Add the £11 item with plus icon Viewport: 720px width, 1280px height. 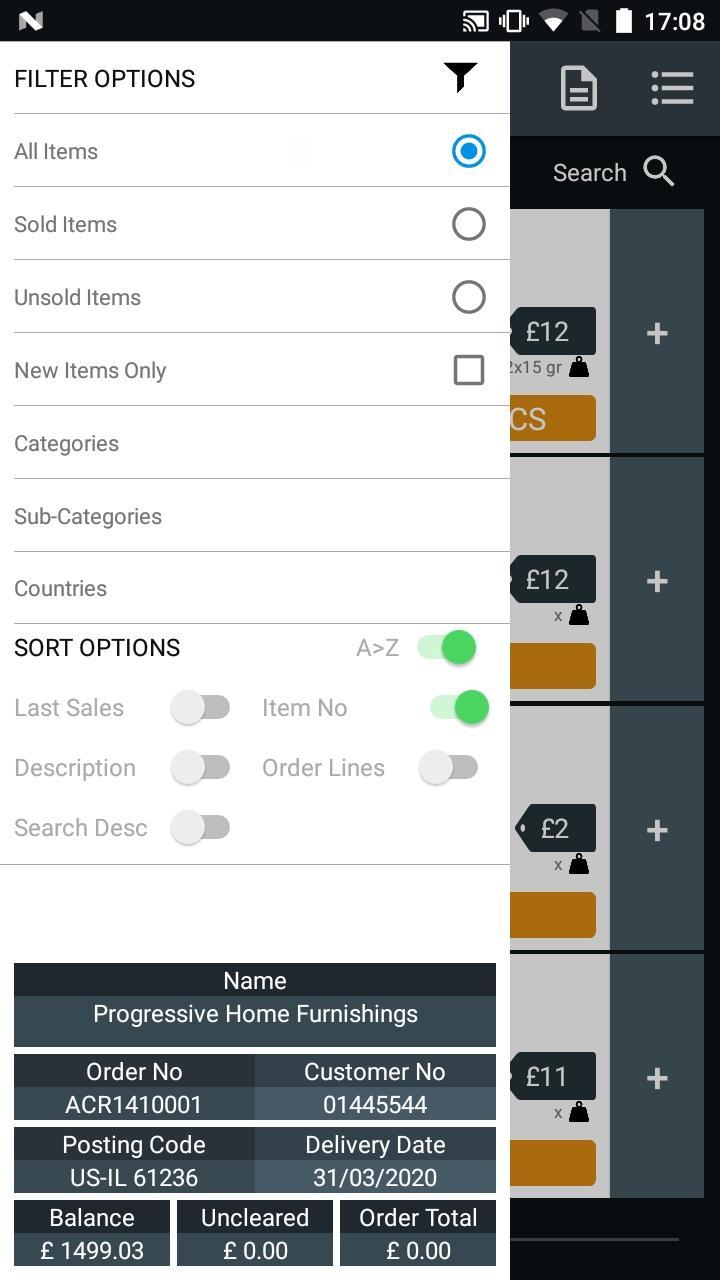click(x=657, y=1078)
